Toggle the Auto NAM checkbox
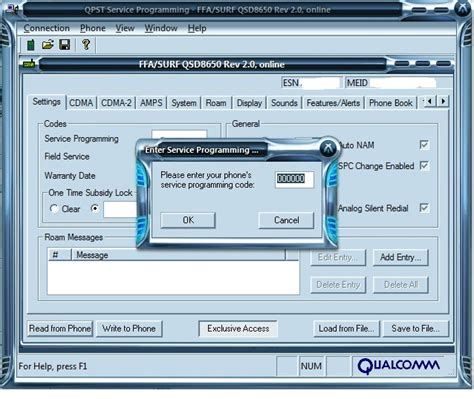 pyautogui.click(x=424, y=145)
